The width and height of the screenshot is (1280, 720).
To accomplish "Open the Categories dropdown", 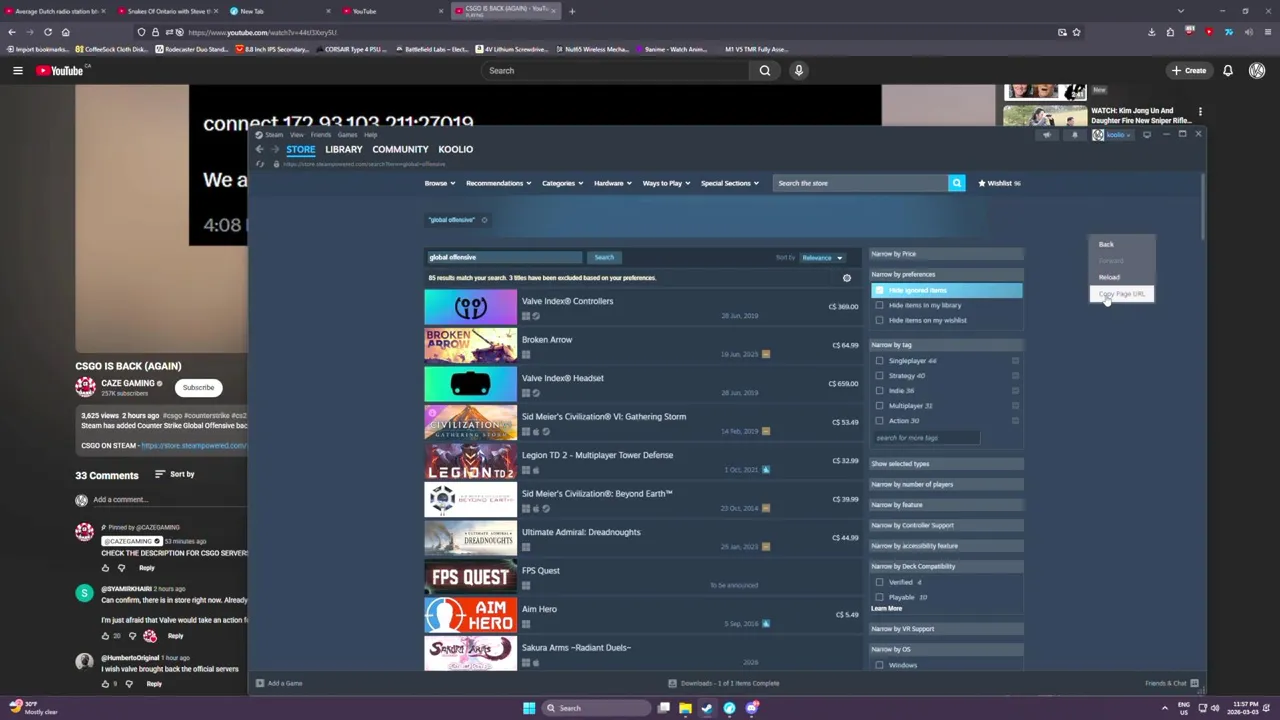I will (x=562, y=183).
